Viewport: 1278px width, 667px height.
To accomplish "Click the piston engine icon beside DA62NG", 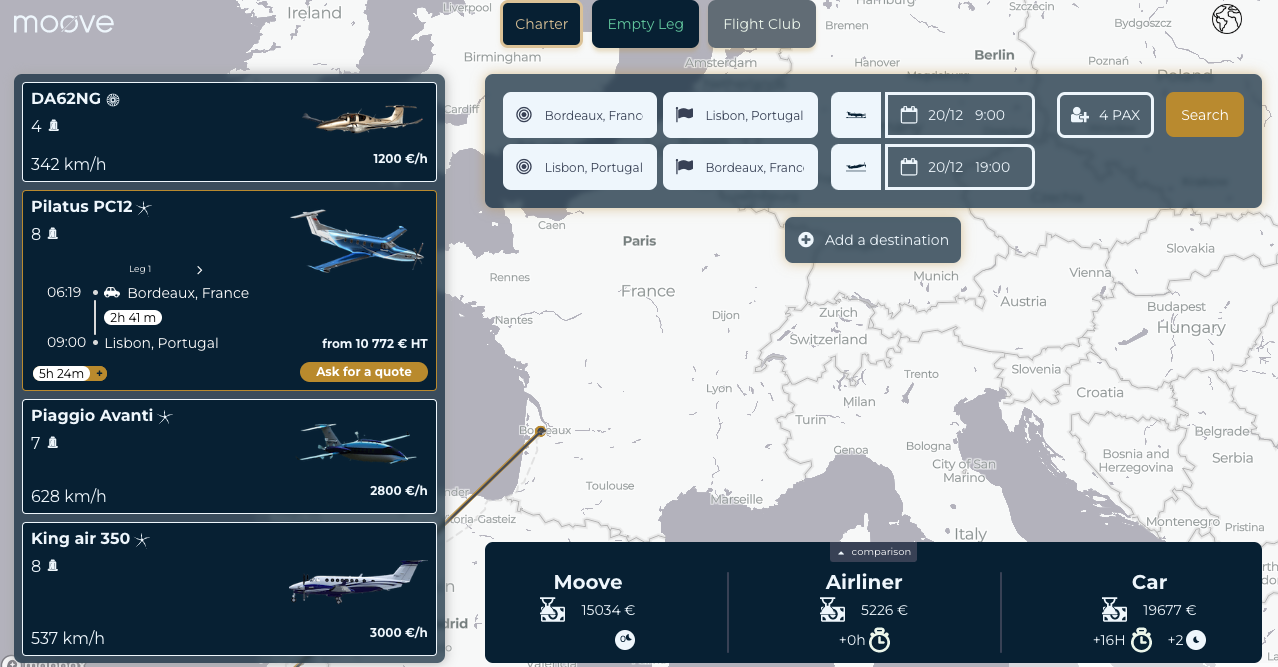I will click(113, 100).
